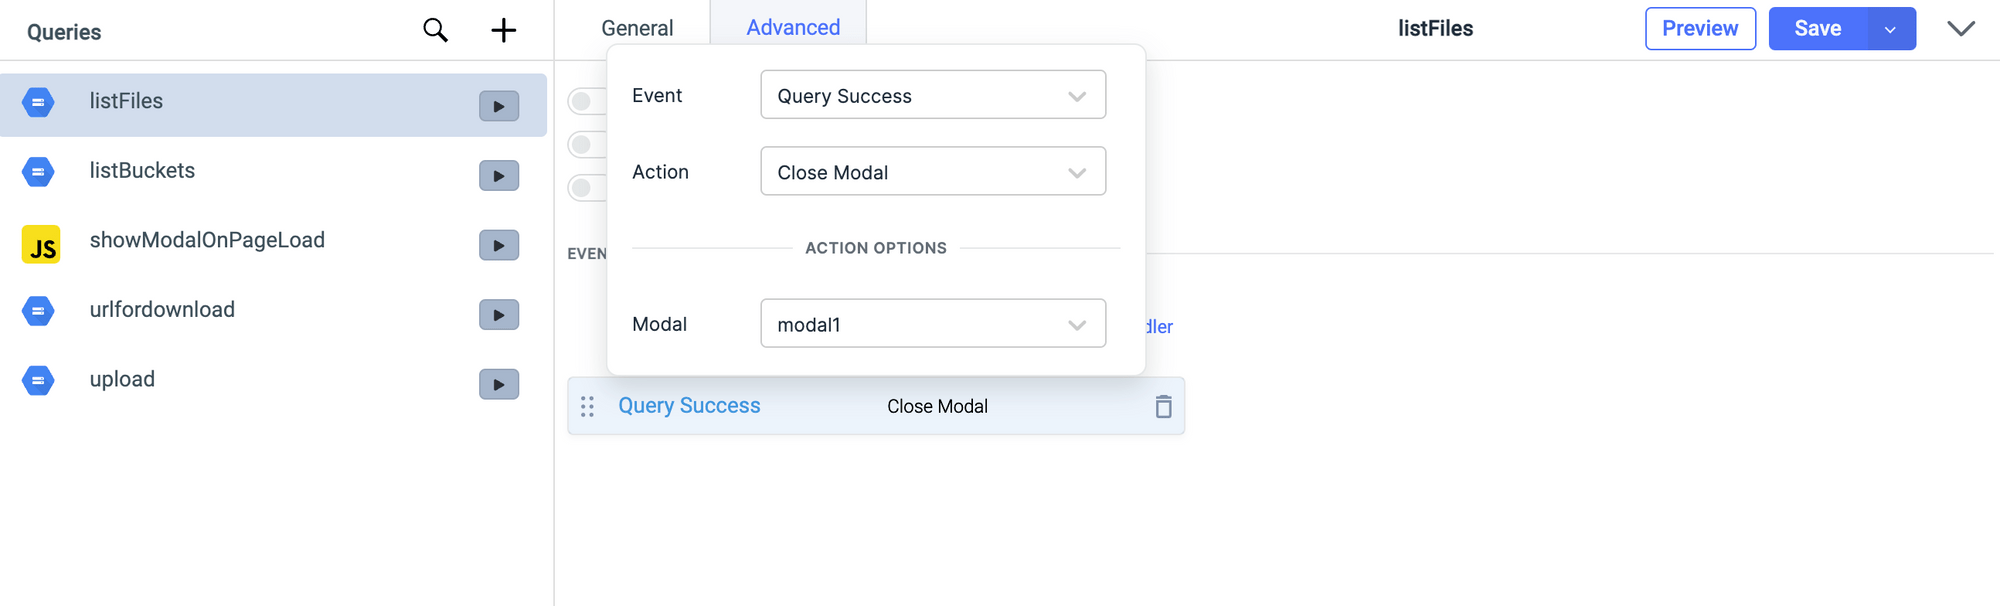2000x606 pixels.
Task: Collapse the query editor with the chevron
Action: 1961,29
